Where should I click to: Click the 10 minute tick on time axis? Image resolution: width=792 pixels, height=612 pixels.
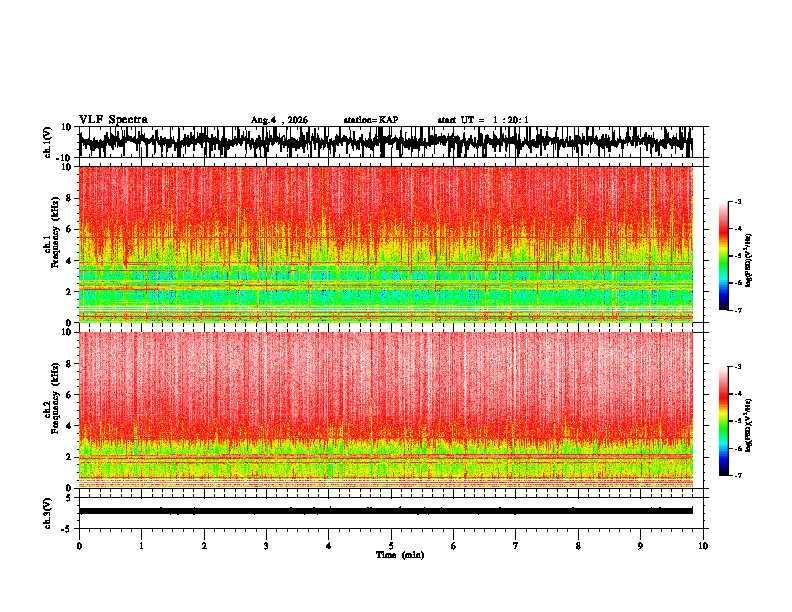[x=703, y=546]
